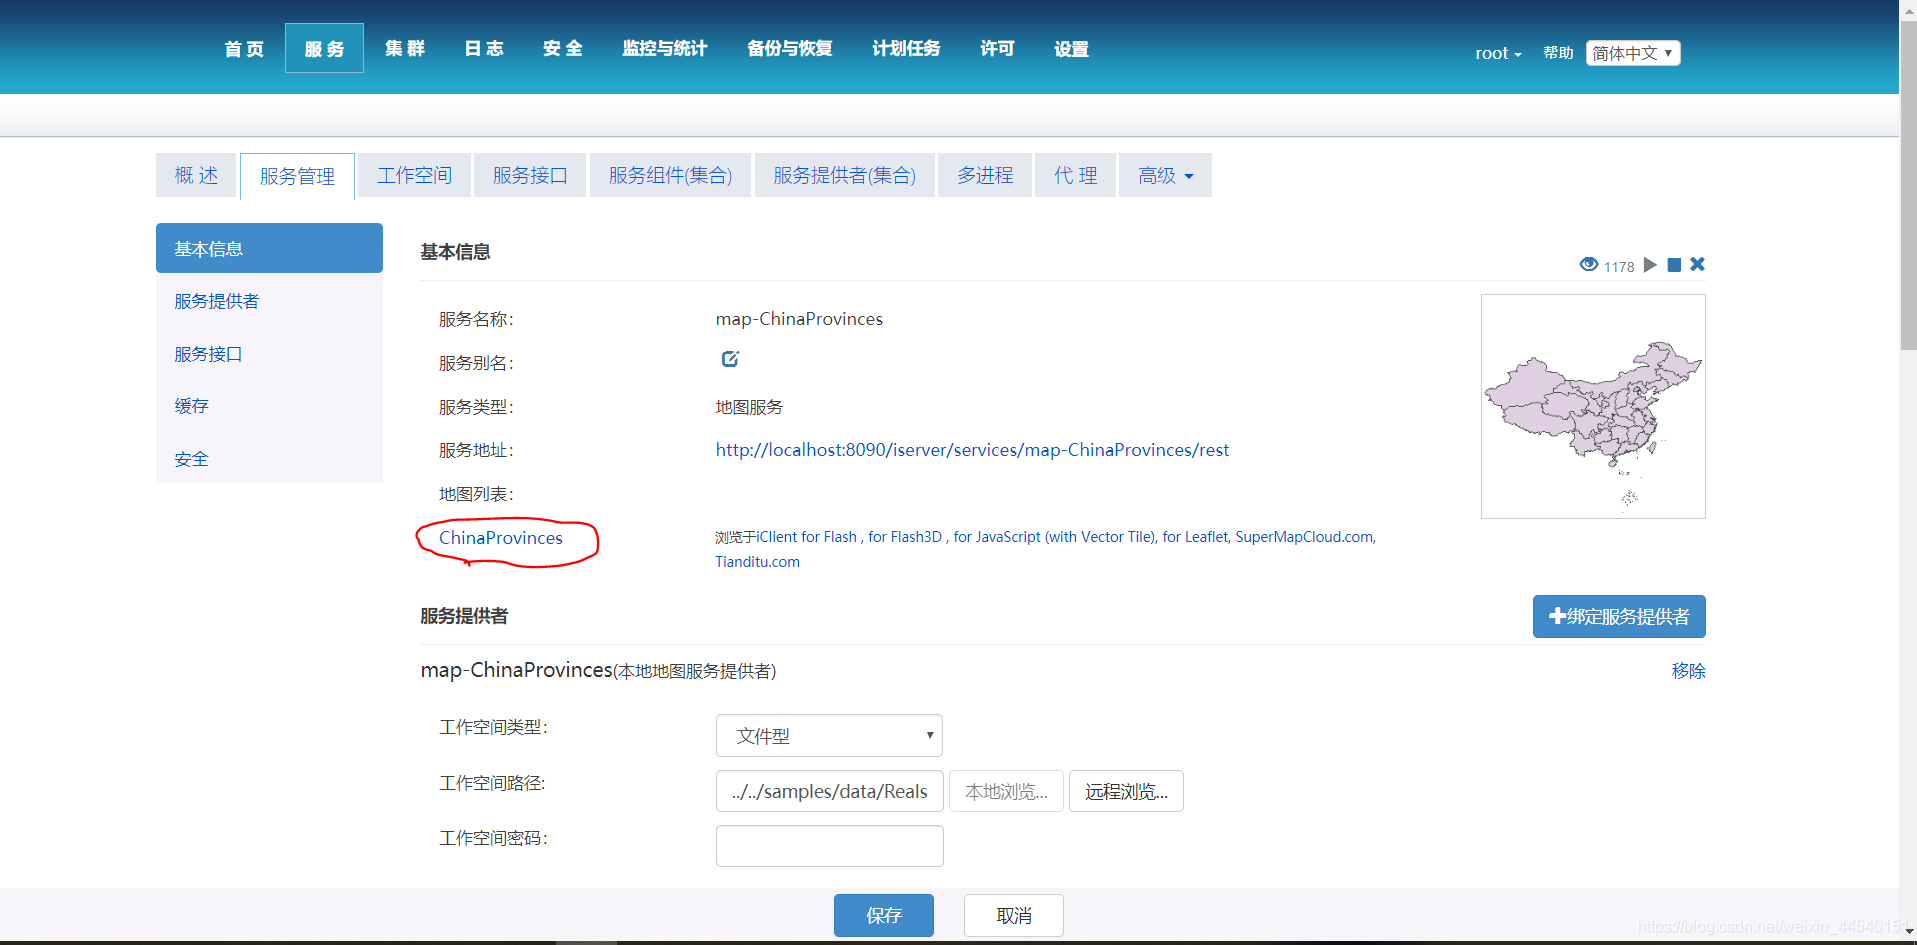1917x945 pixels.
Task: Stop the service with square icon
Action: (1674, 265)
